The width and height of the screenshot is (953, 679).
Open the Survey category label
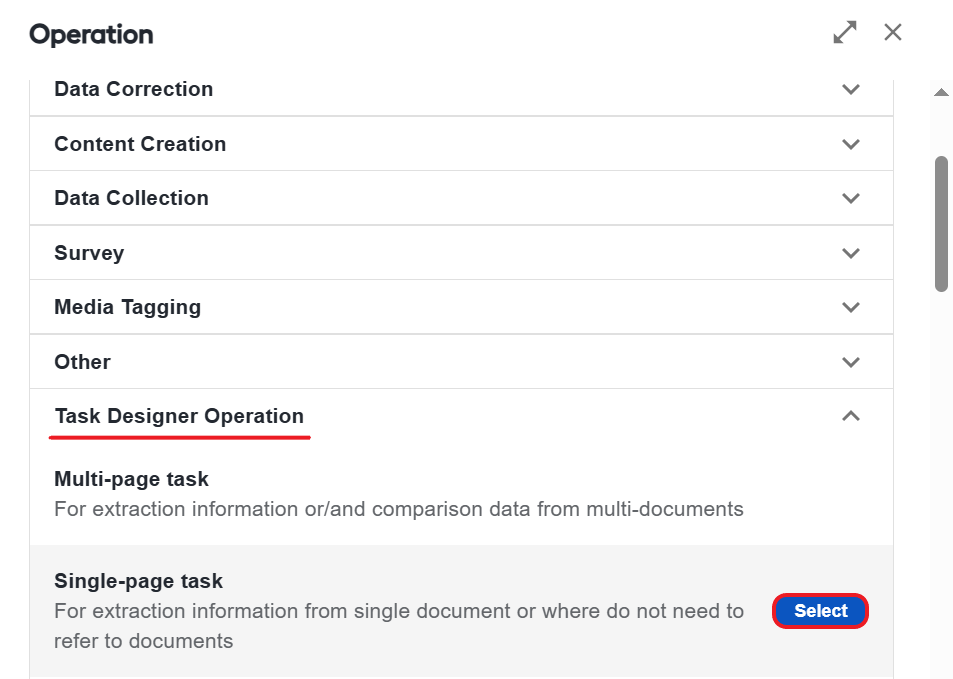[89, 253]
